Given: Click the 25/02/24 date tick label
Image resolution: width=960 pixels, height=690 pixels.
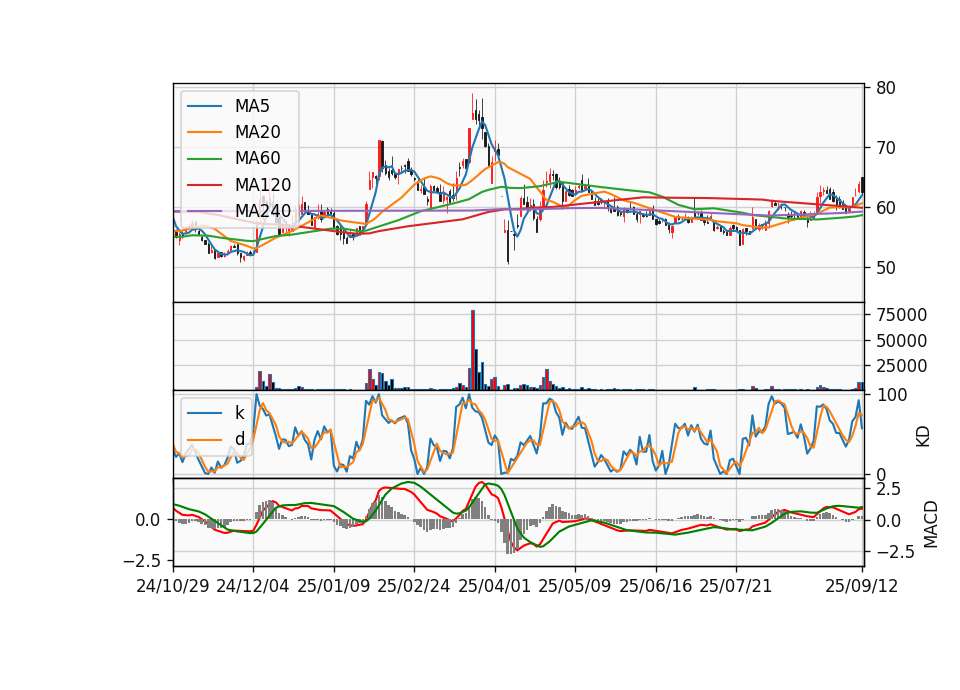Looking at the screenshot, I should [x=414, y=587].
